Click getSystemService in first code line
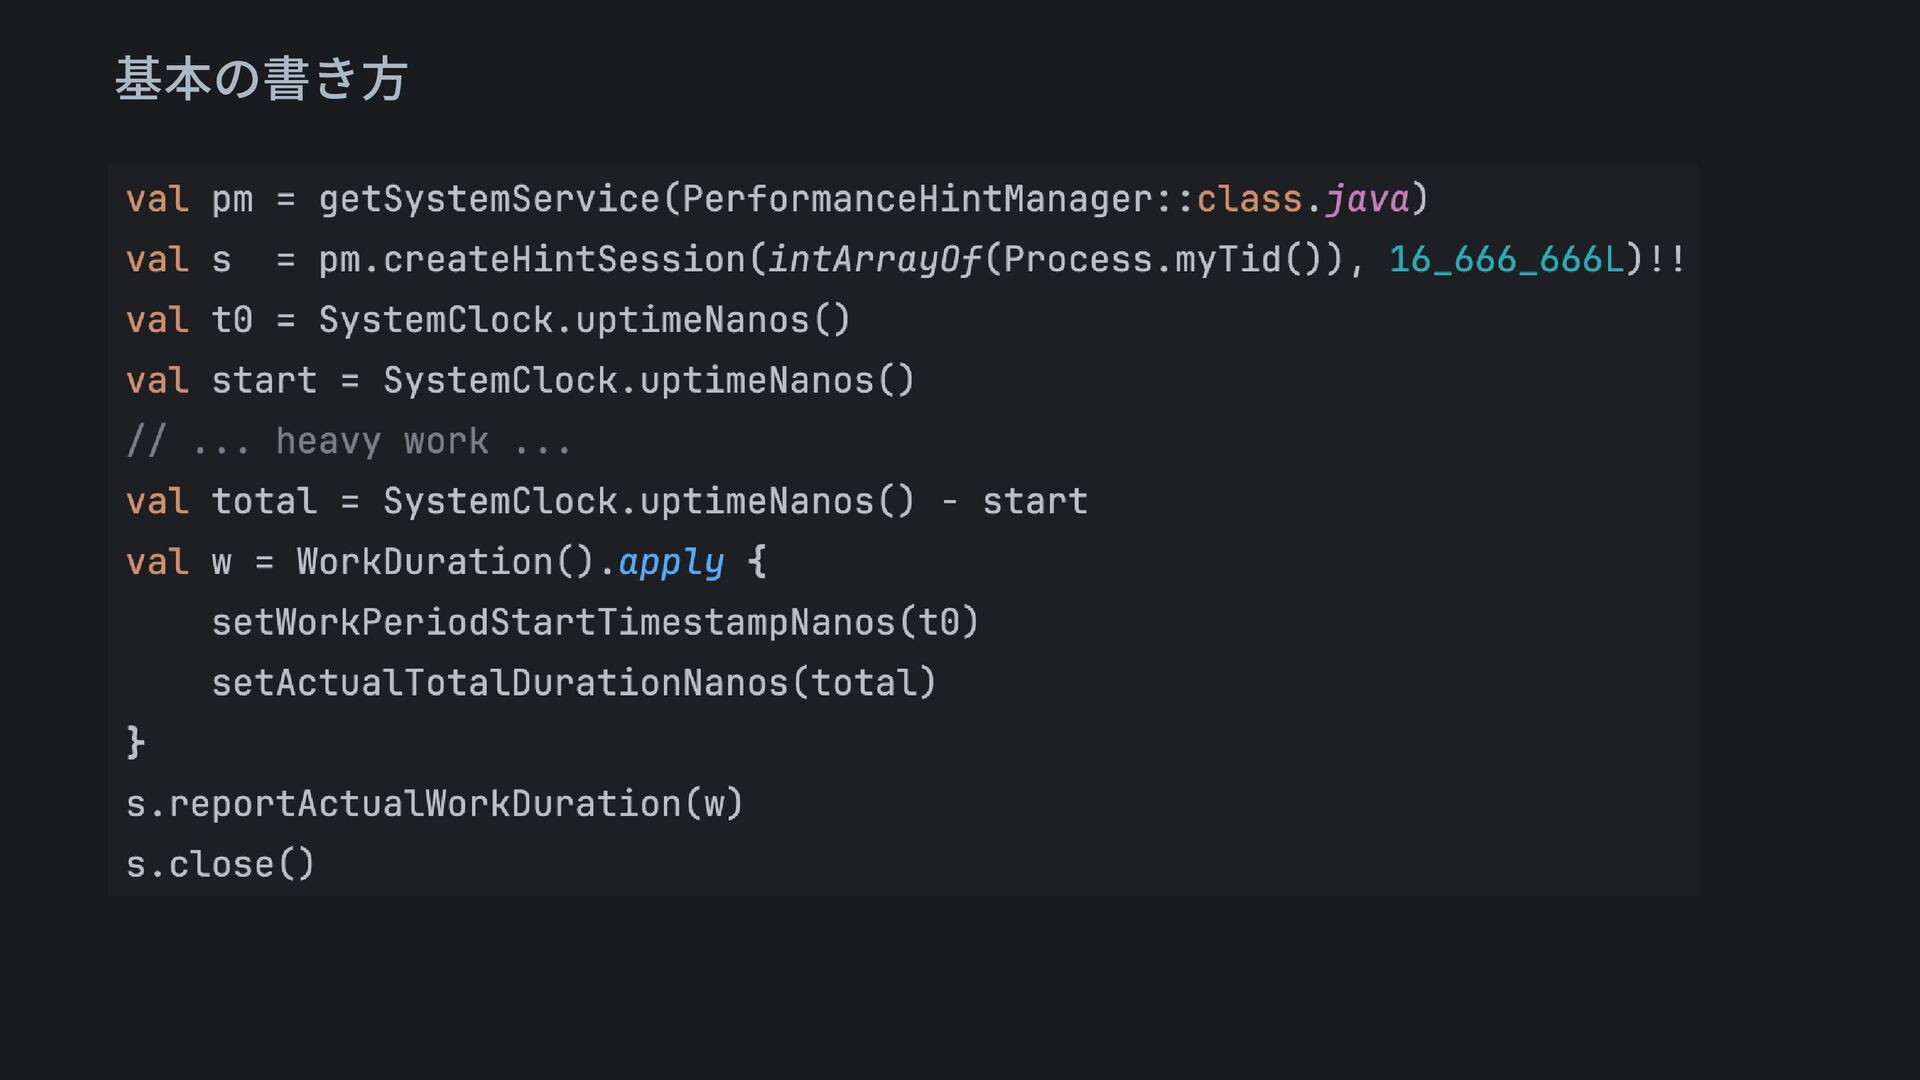Screen dimensions: 1920x1080 coord(489,199)
